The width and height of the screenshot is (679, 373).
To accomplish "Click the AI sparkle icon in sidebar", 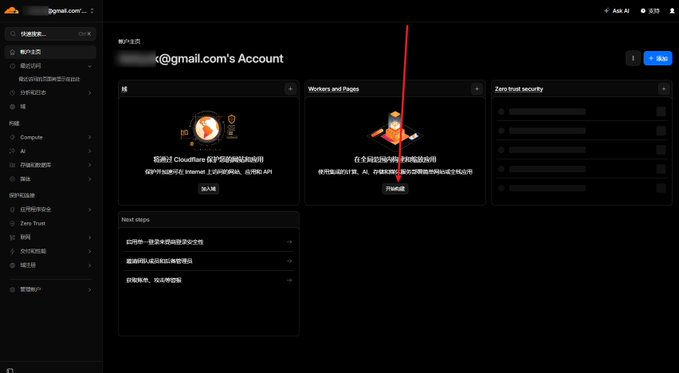I will pos(12,151).
